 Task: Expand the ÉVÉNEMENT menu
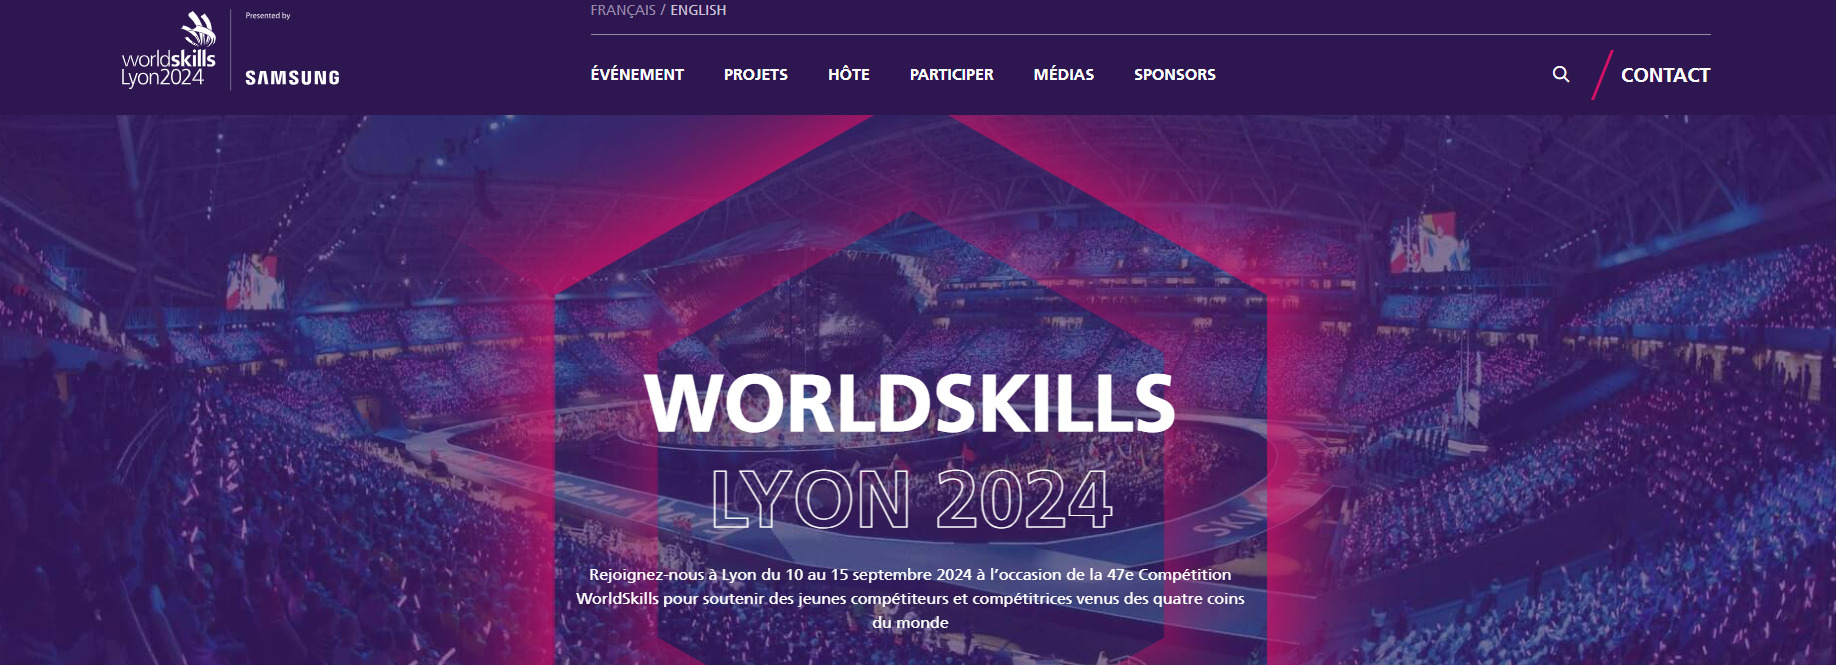point(637,75)
